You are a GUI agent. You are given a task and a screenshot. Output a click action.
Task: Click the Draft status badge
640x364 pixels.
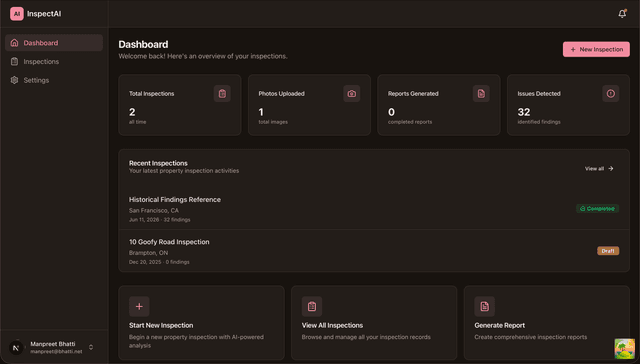608,251
